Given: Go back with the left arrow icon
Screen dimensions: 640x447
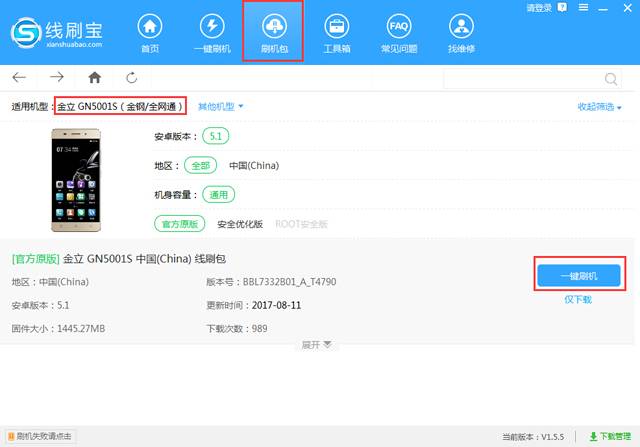Looking at the screenshot, I should [20, 77].
